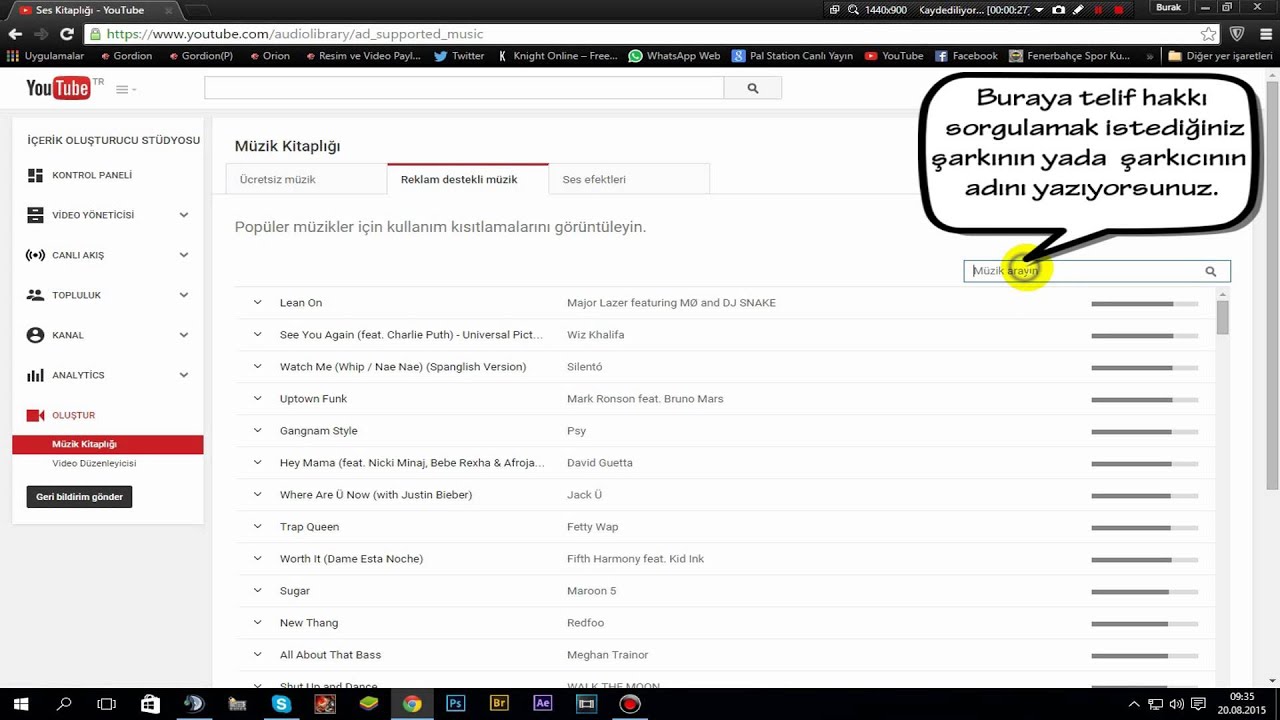Screen dimensions: 1280x720
Task: Click the Maroon 5 artist name
Action: click(x=592, y=591)
